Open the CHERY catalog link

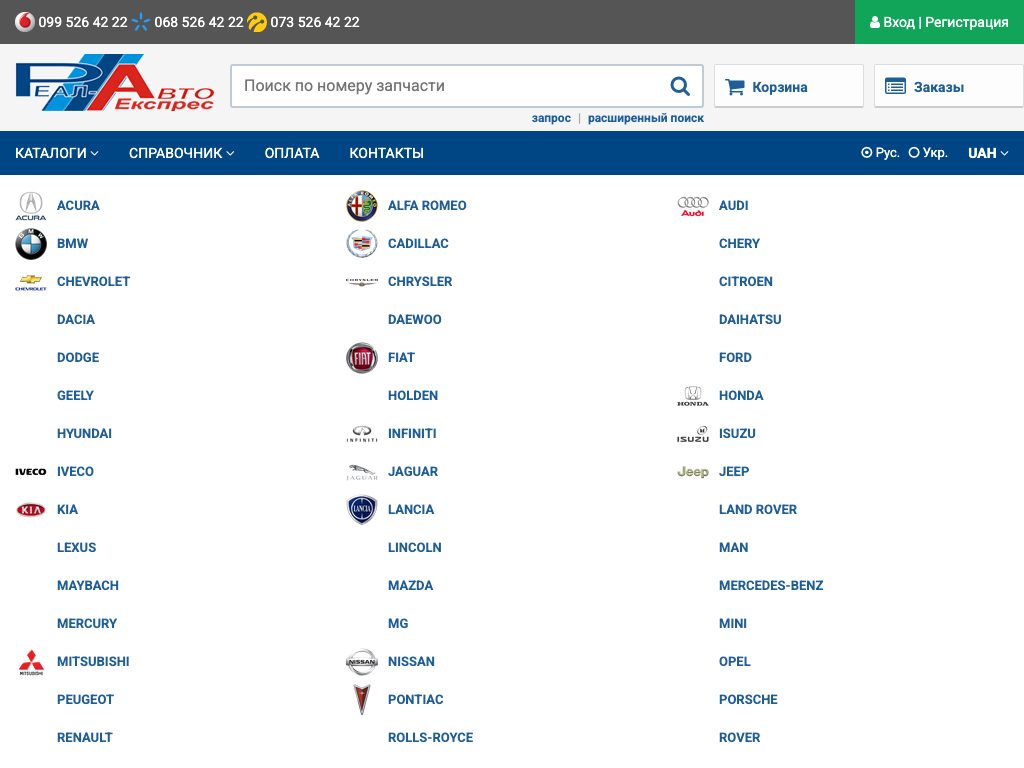coord(739,244)
